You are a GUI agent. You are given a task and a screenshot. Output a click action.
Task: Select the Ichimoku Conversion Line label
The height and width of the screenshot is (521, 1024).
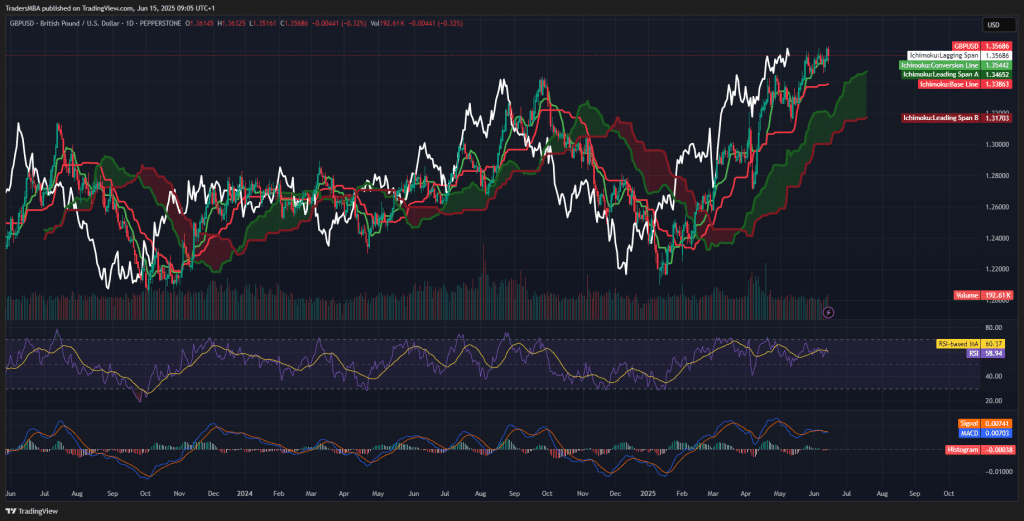[x=940, y=64]
